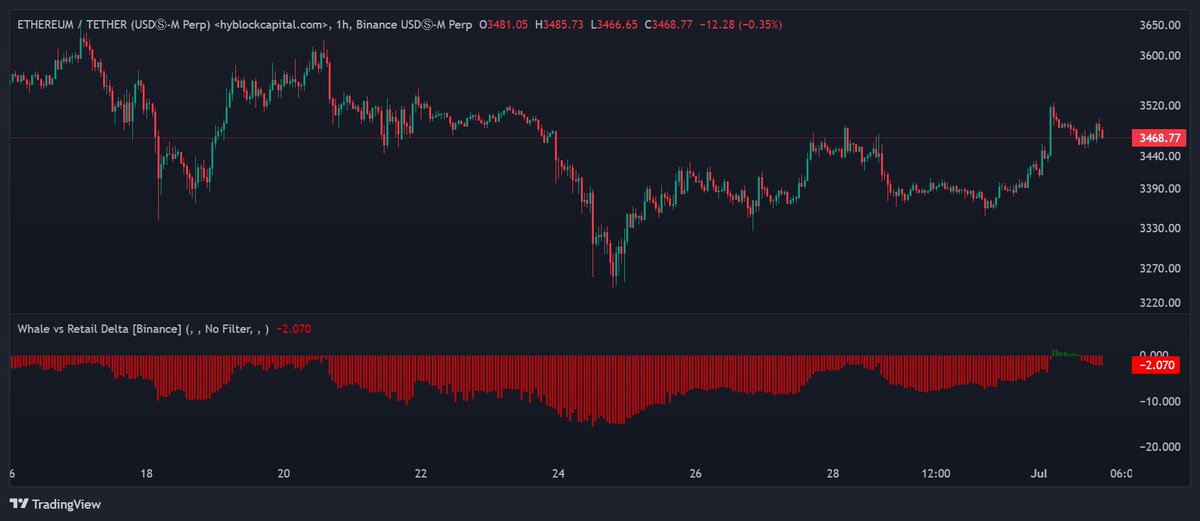The height and width of the screenshot is (521, 1200).
Task: Click the 3390.00 price axis label
Action: (1160, 189)
